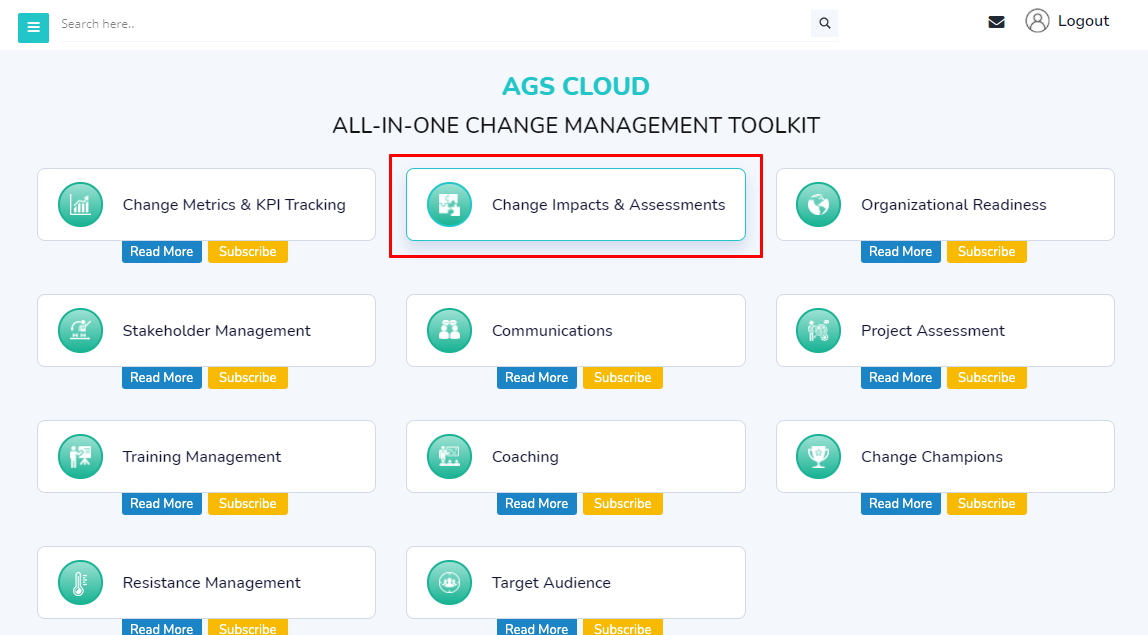Viewport: 1148px width, 635px height.
Task: Read More under Coaching
Action: point(537,503)
